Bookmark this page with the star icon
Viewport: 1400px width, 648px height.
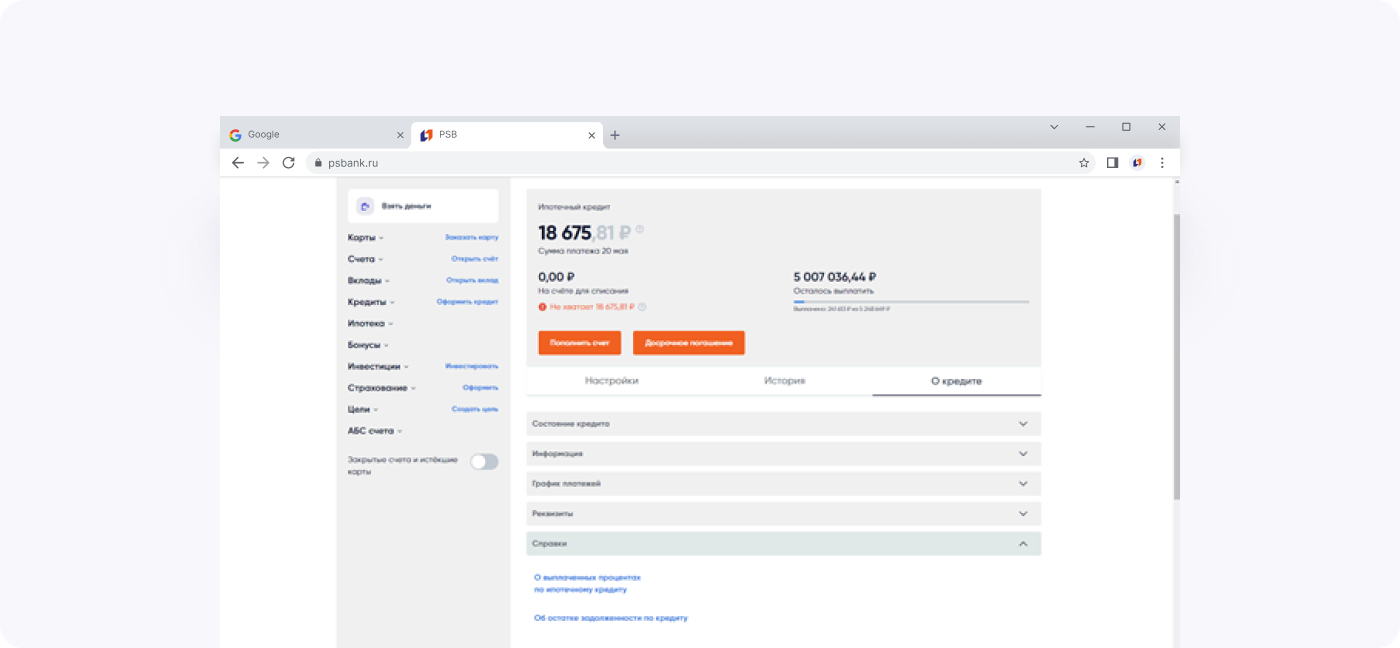[1084, 163]
